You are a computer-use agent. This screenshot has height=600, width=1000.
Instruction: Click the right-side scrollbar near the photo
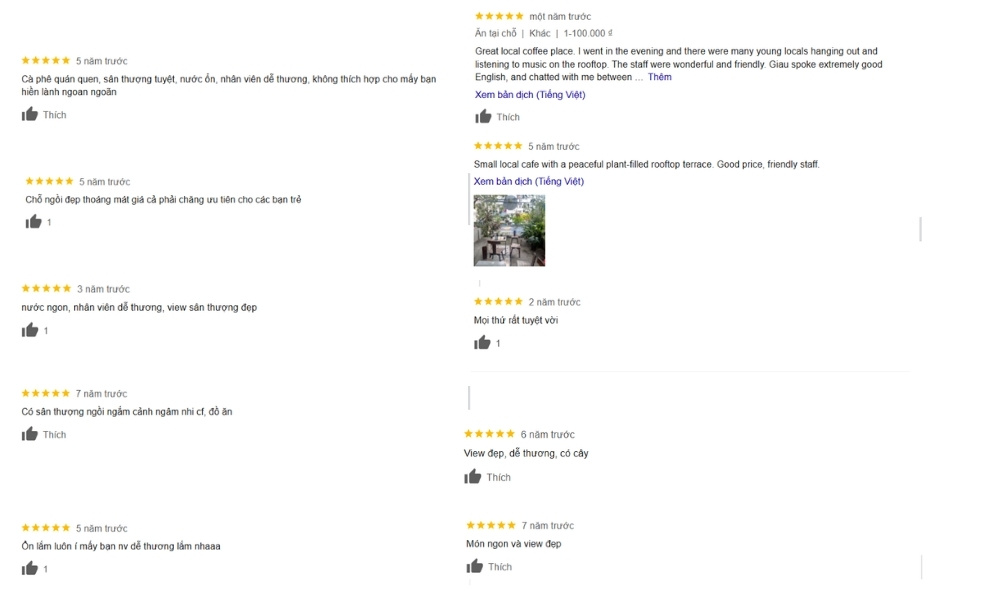point(920,229)
